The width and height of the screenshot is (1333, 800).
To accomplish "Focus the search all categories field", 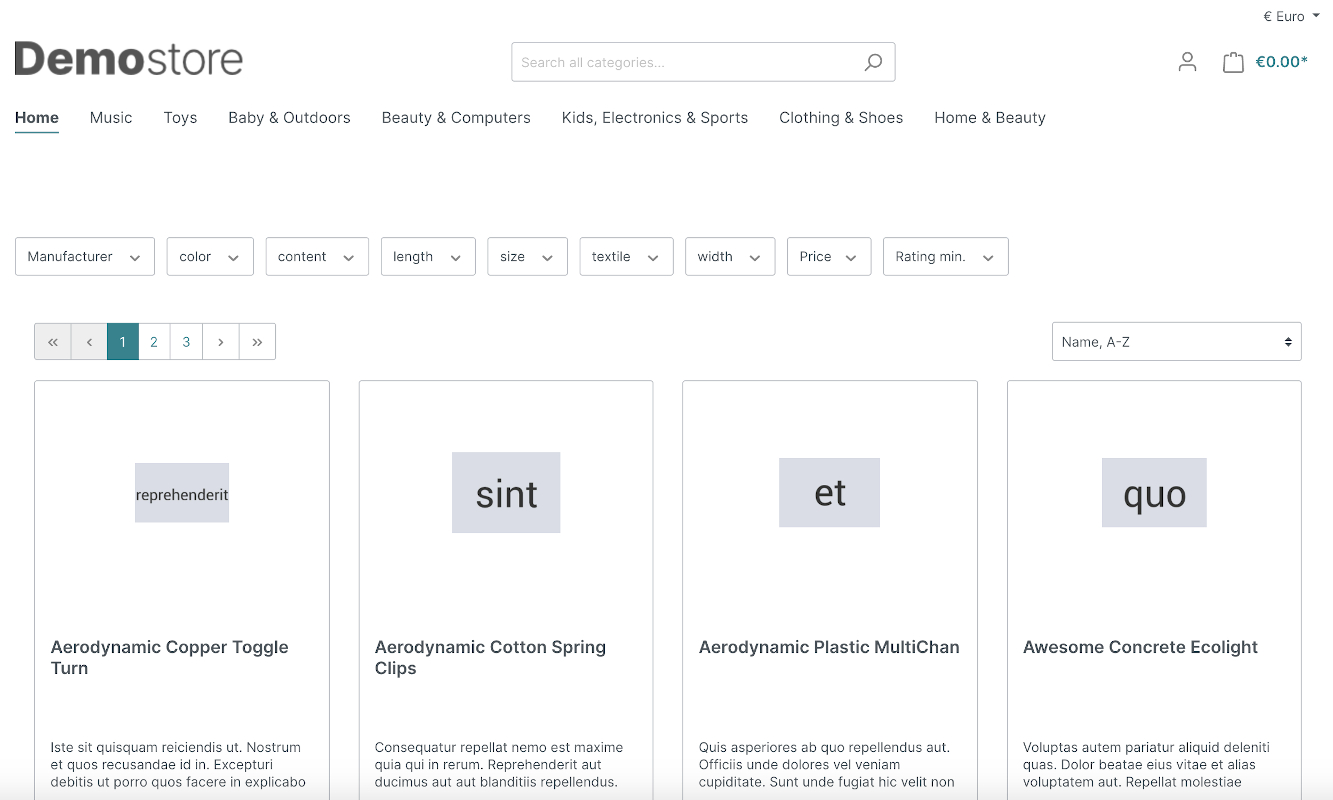I will 685,62.
